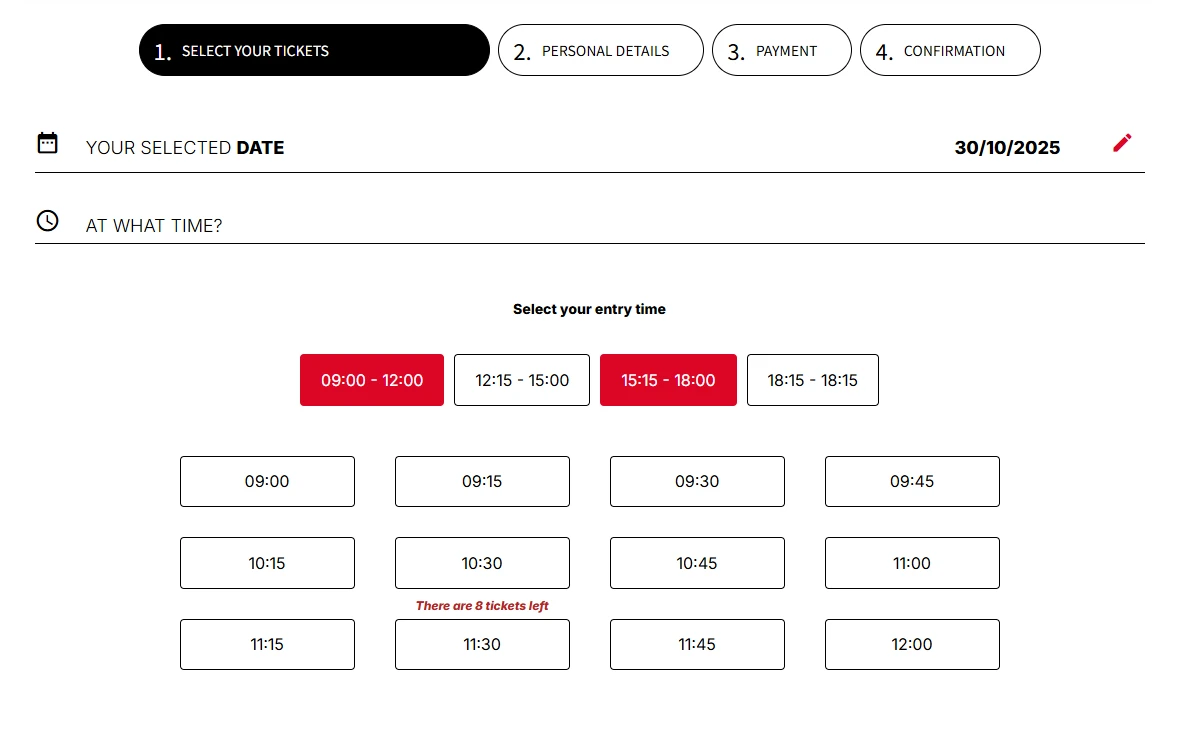
Task: Click the Select Your Tickets step
Action: [314, 51]
